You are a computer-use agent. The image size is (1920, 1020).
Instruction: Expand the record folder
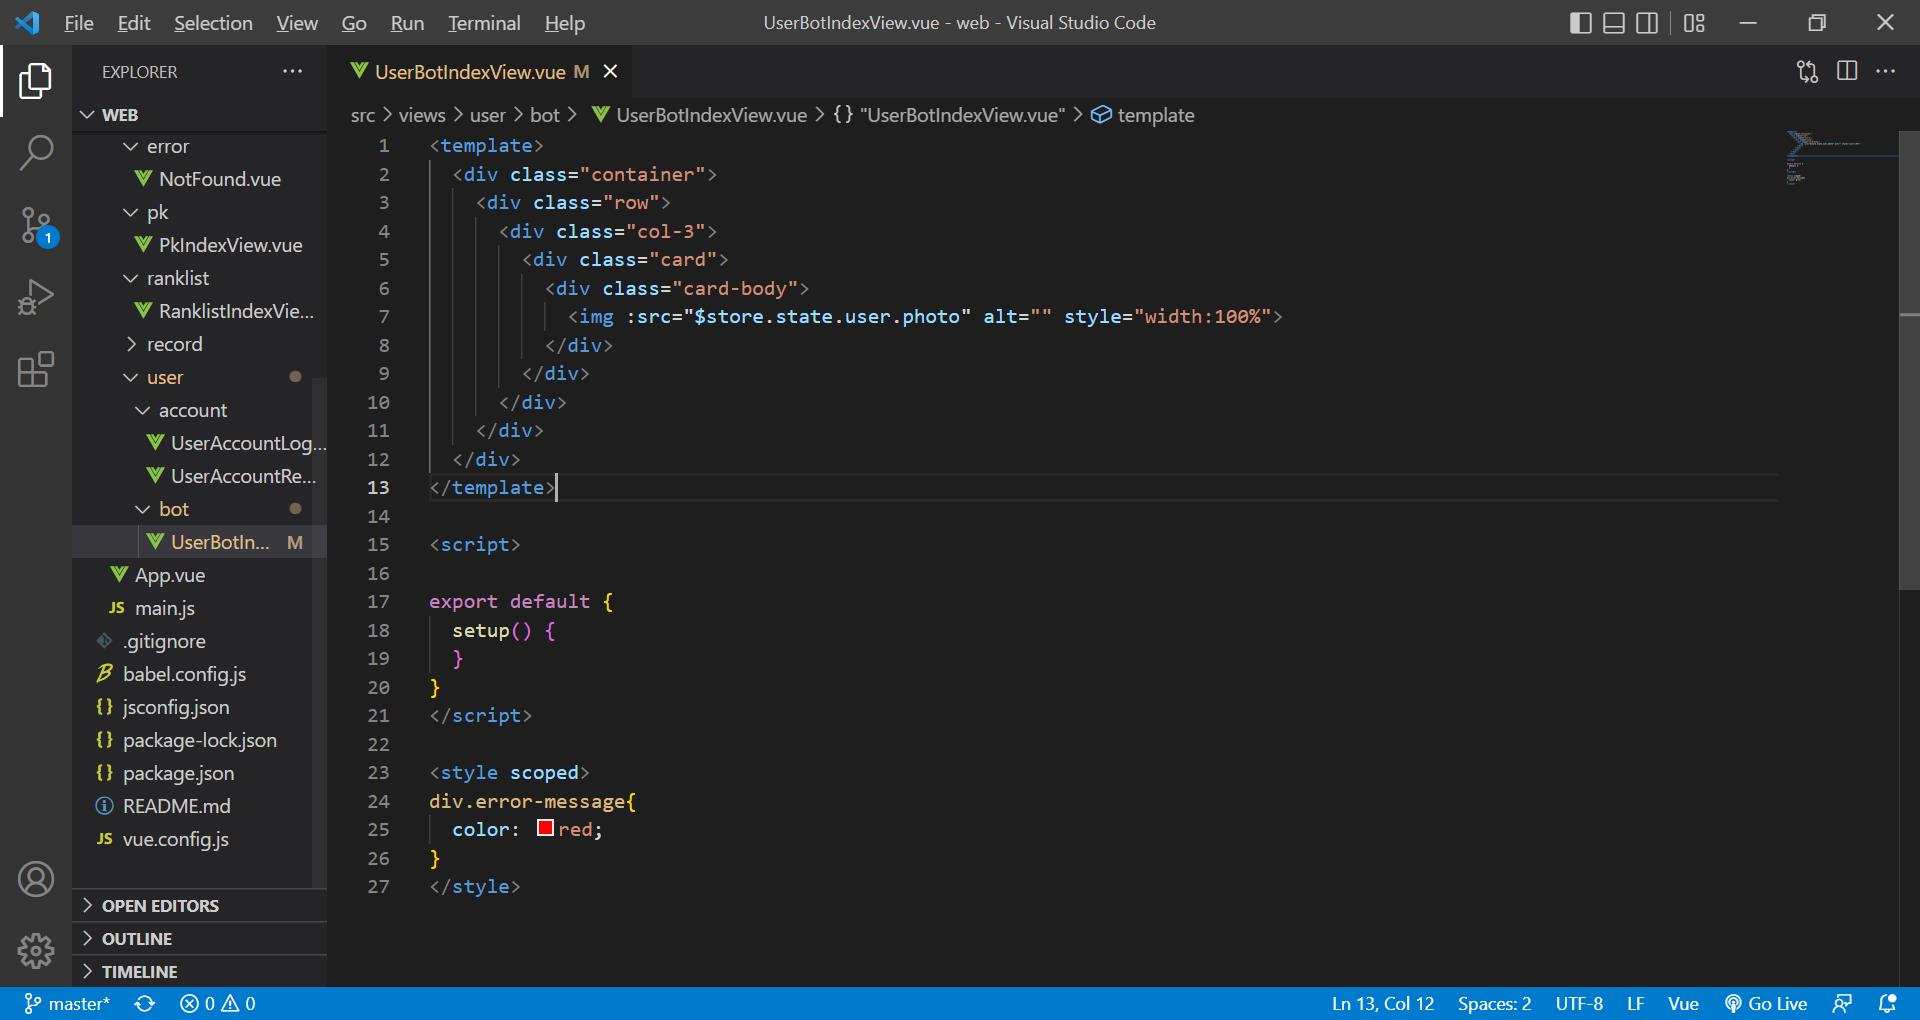coord(174,344)
